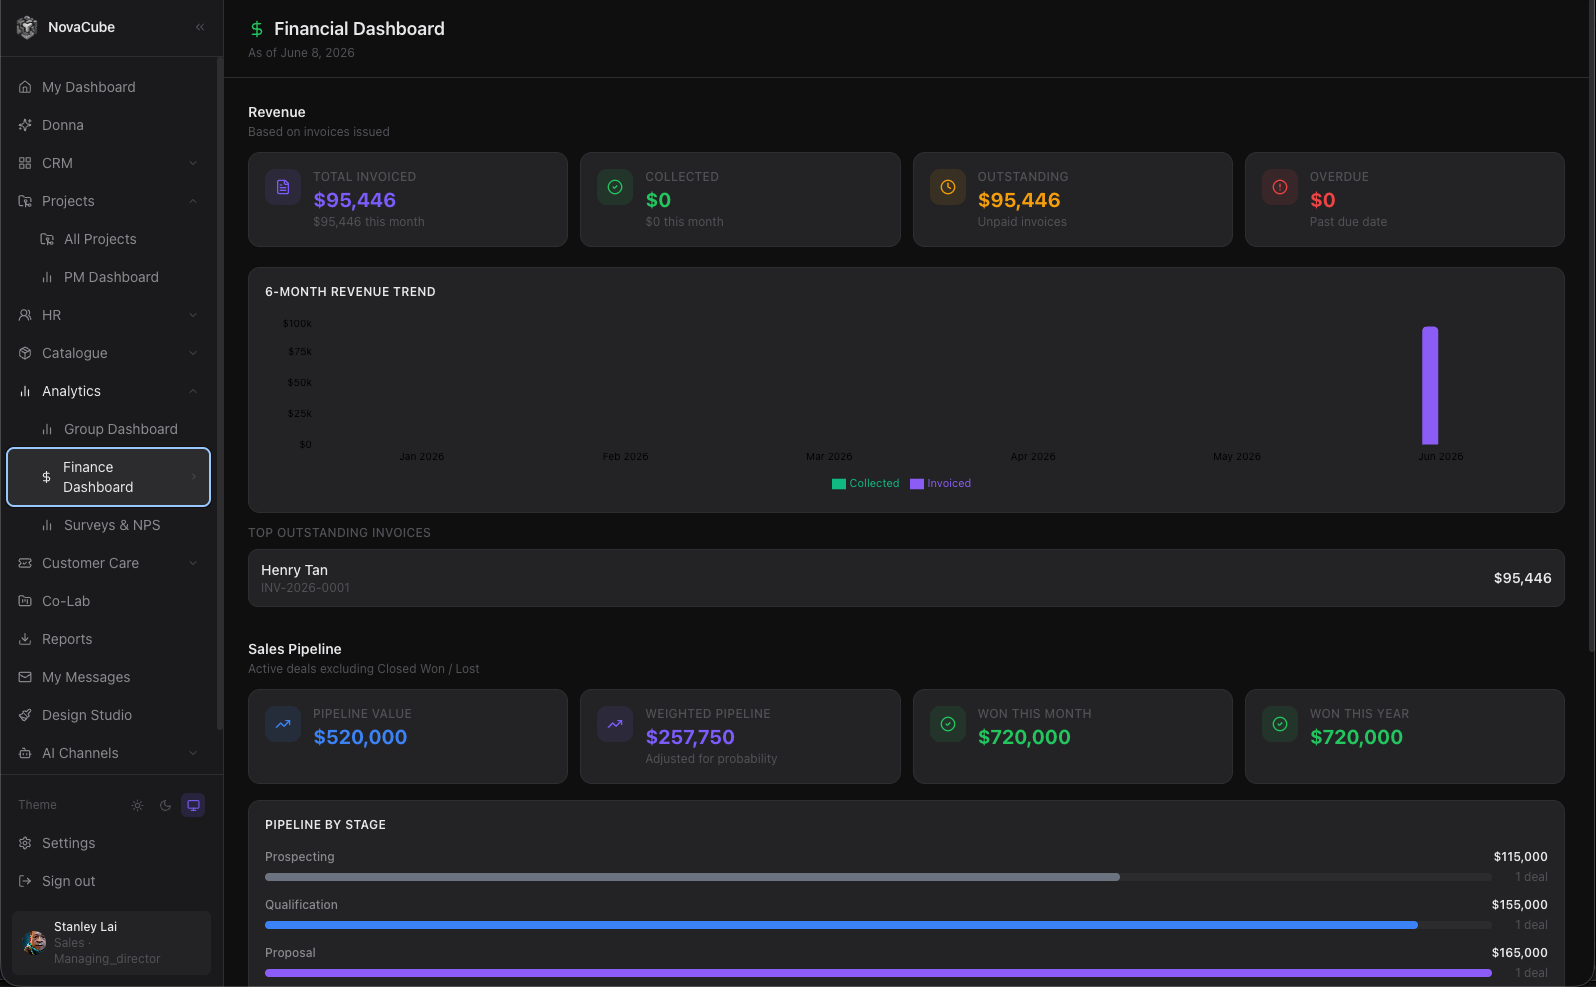The width and height of the screenshot is (1596, 987).
Task: Expand the HR section chevron
Action: tap(193, 315)
